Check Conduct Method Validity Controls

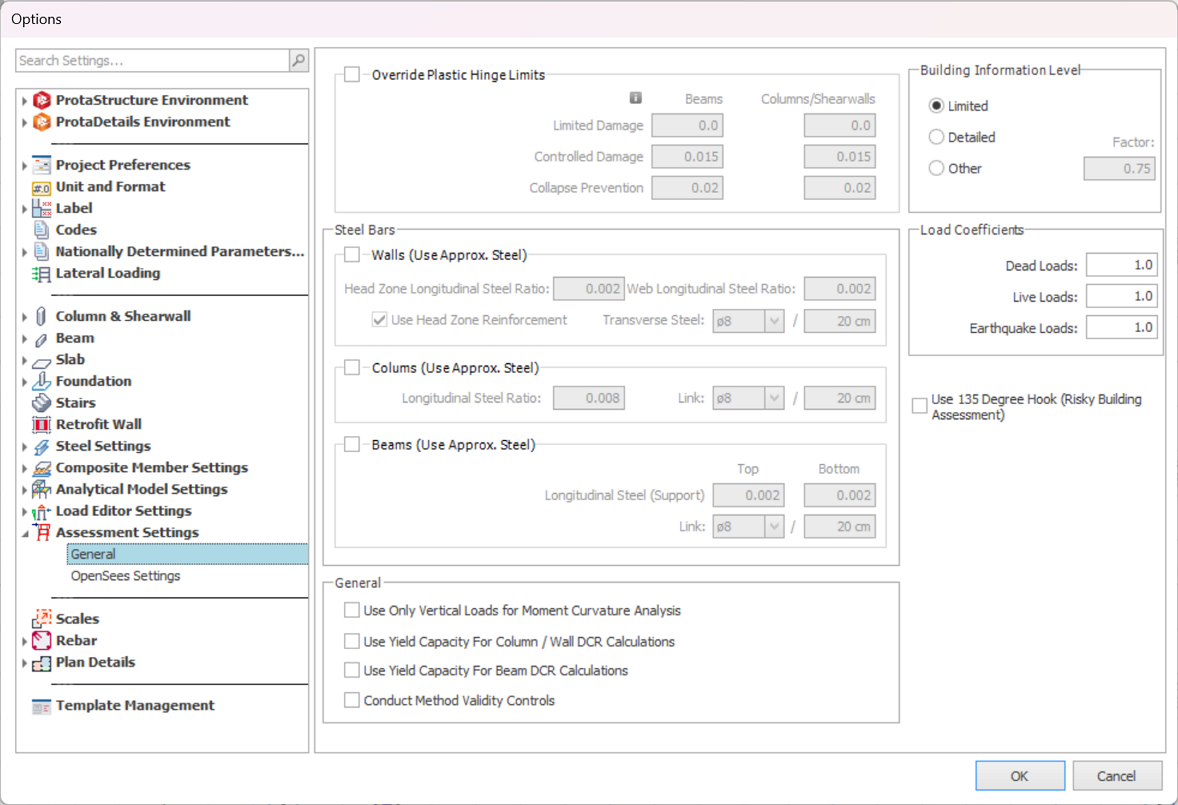[x=352, y=701]
